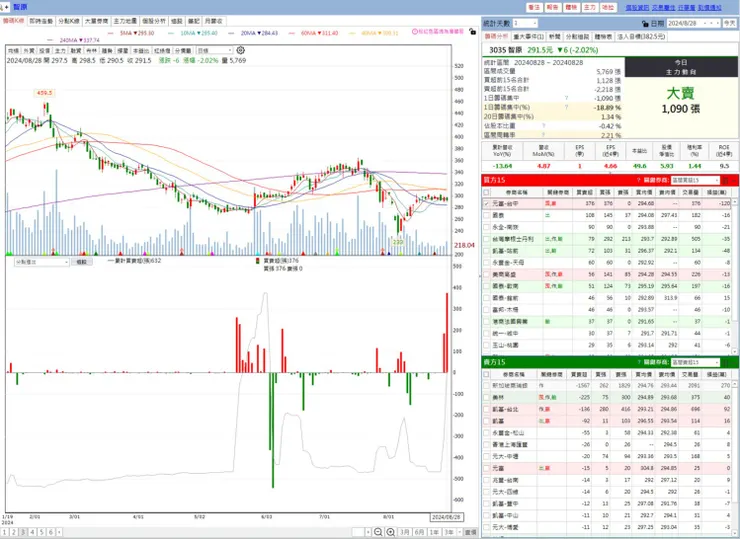Click the zoom in magnifier icon

391,532
